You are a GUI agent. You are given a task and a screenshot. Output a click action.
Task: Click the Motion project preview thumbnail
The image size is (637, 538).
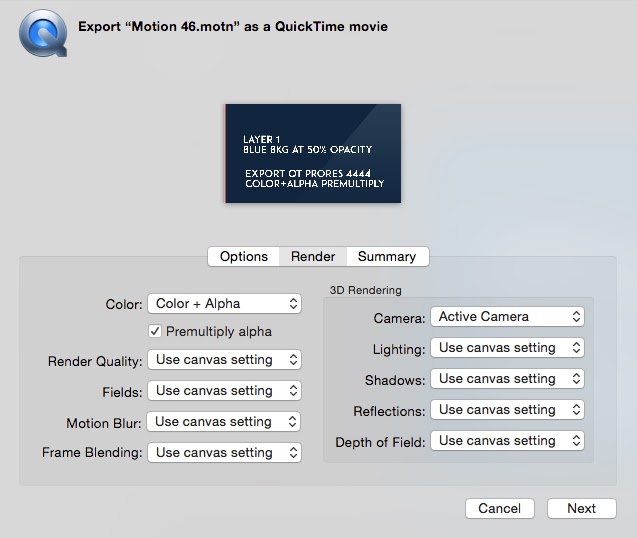[313, 153]
